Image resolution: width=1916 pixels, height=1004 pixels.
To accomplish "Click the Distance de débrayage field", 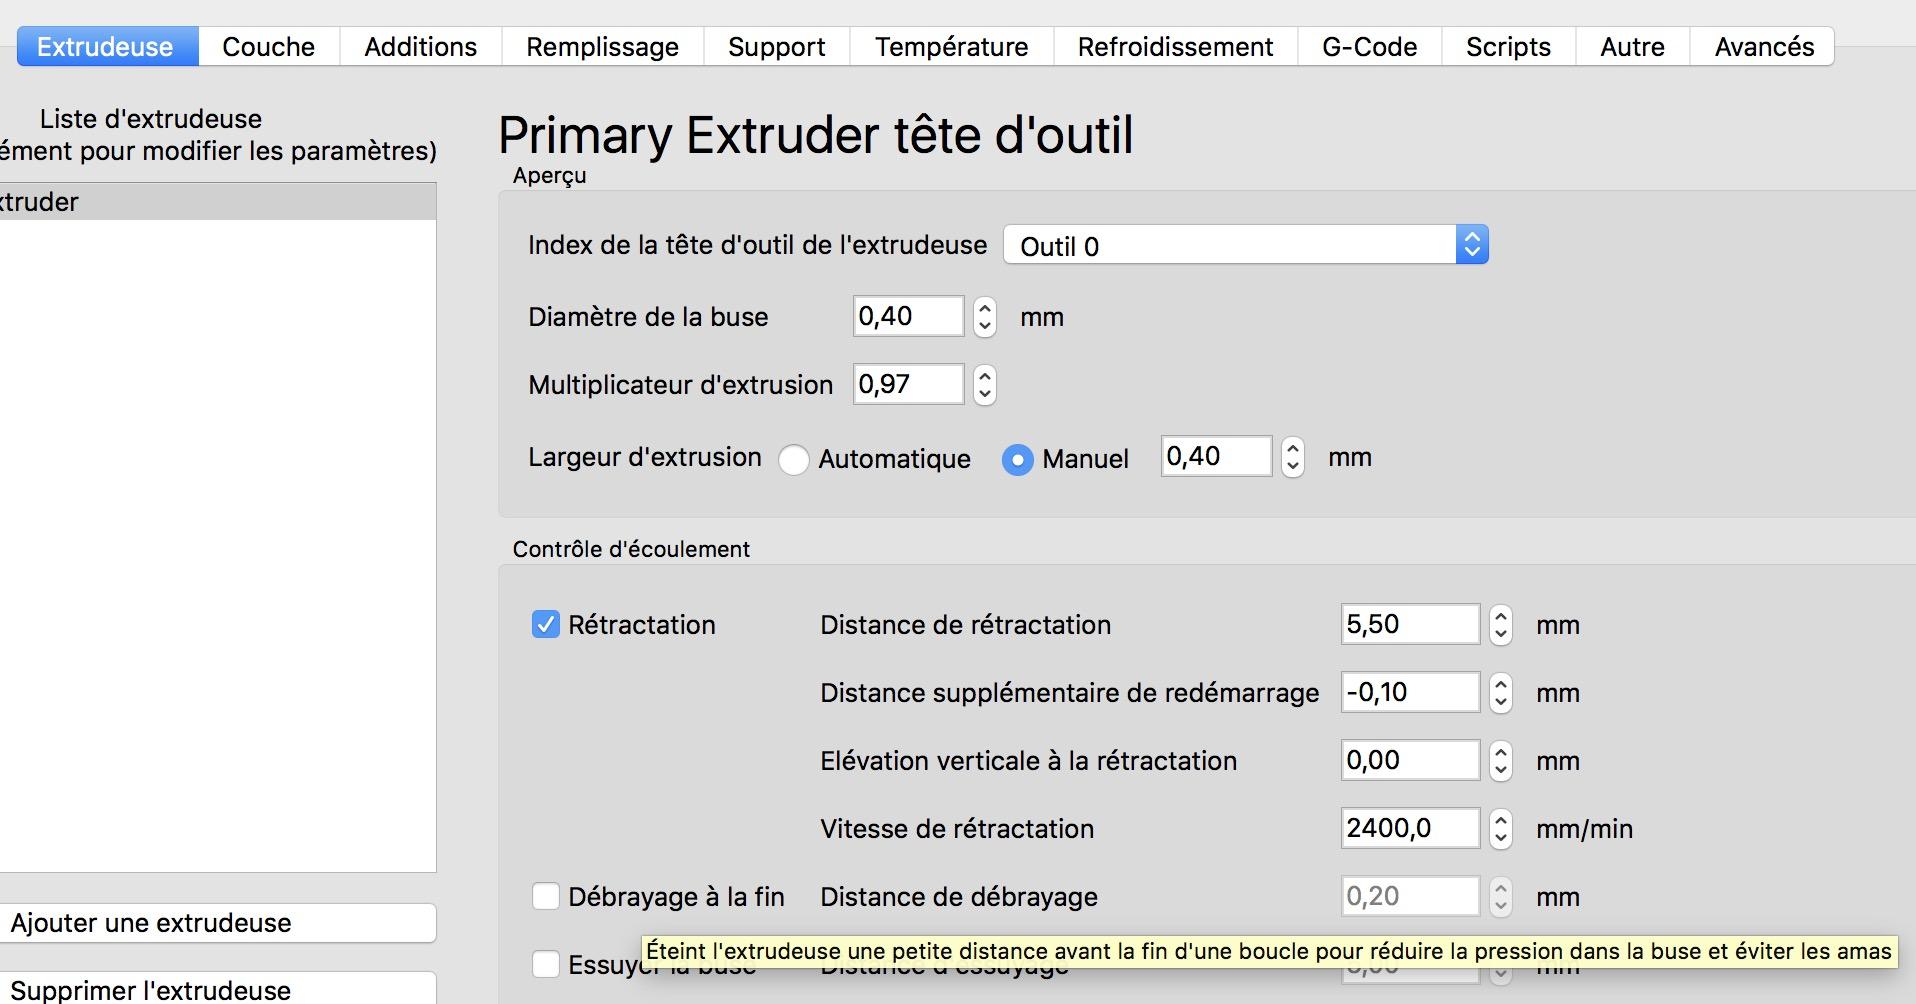I will coord(1410,897).
